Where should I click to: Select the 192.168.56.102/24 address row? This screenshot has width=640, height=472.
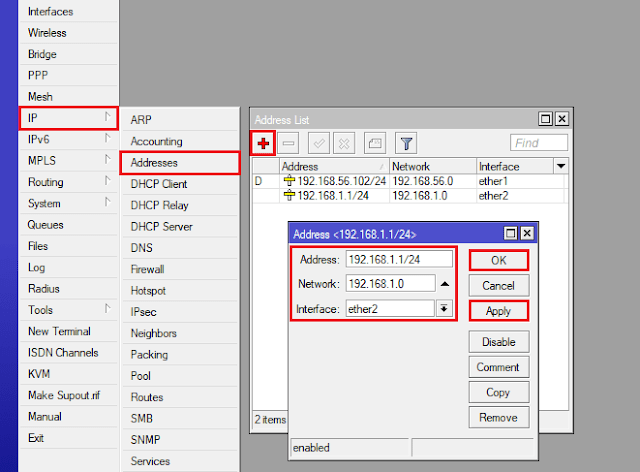[410, 181]
